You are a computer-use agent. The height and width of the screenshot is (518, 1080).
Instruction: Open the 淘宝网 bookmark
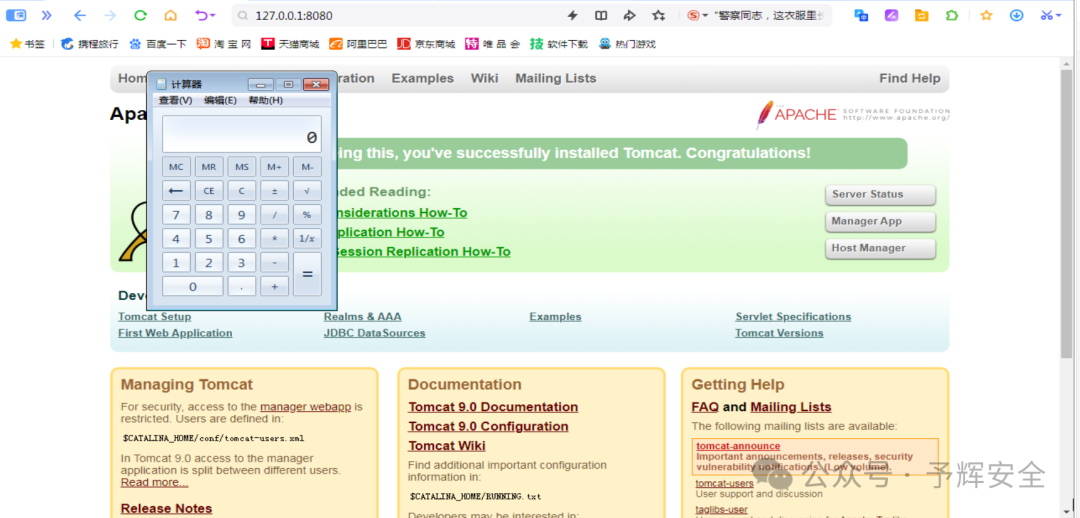click(225, 44)
